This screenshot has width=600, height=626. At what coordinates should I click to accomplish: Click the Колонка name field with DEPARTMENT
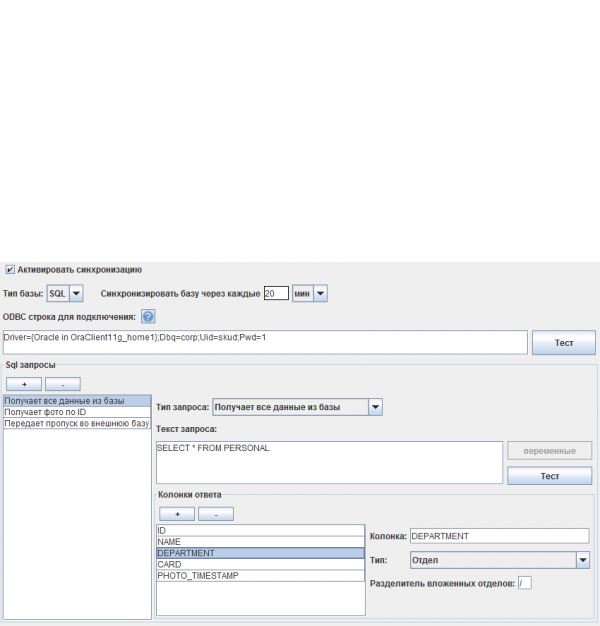click(x=499, y=536)
